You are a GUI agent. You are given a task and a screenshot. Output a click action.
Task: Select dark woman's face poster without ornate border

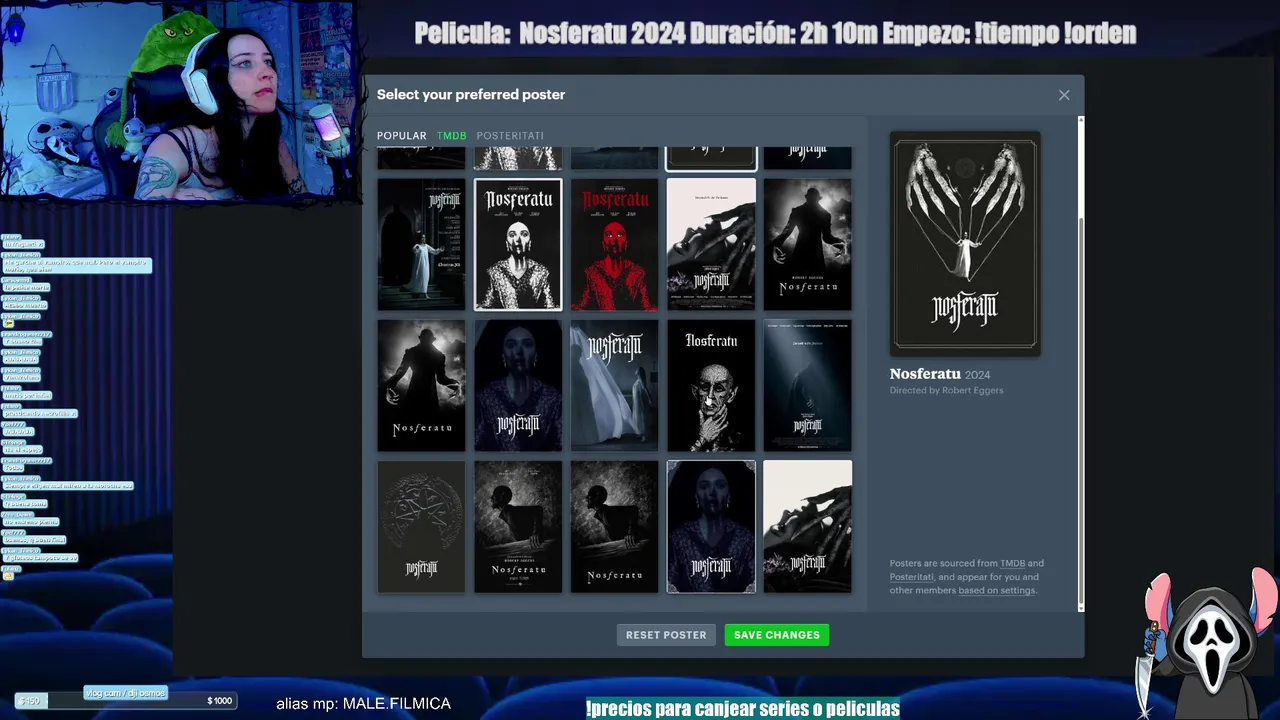518,386
